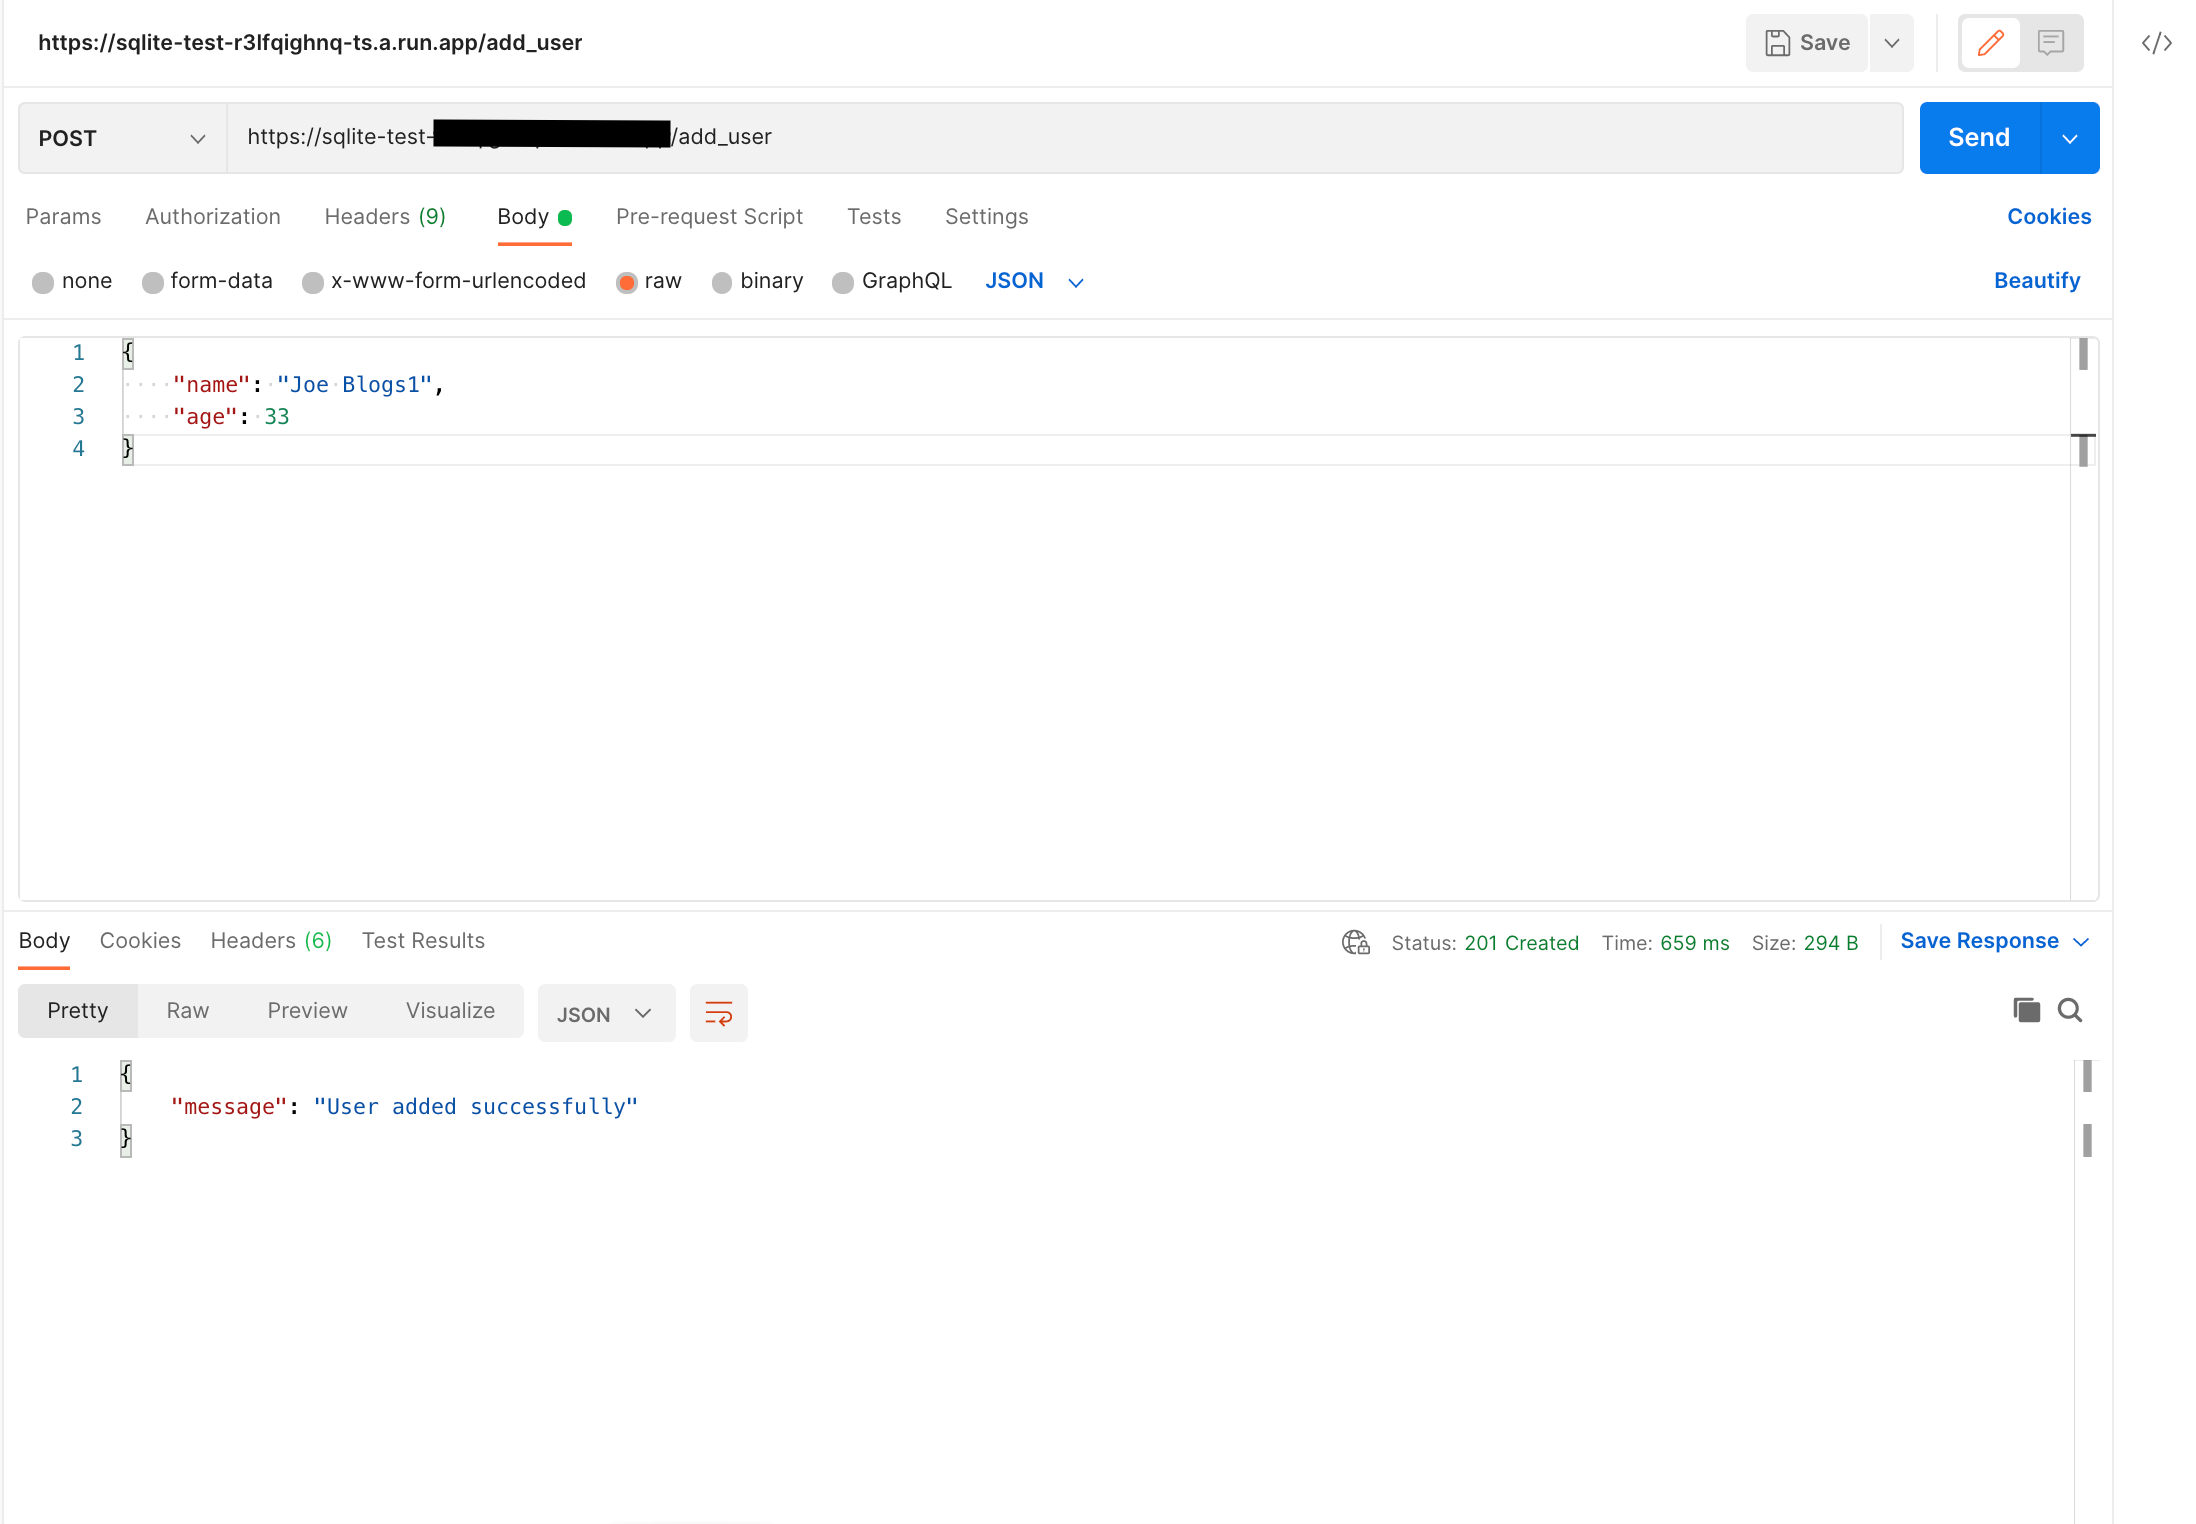
Task: Select the form-data body type
Action: [x=152, y=282]
